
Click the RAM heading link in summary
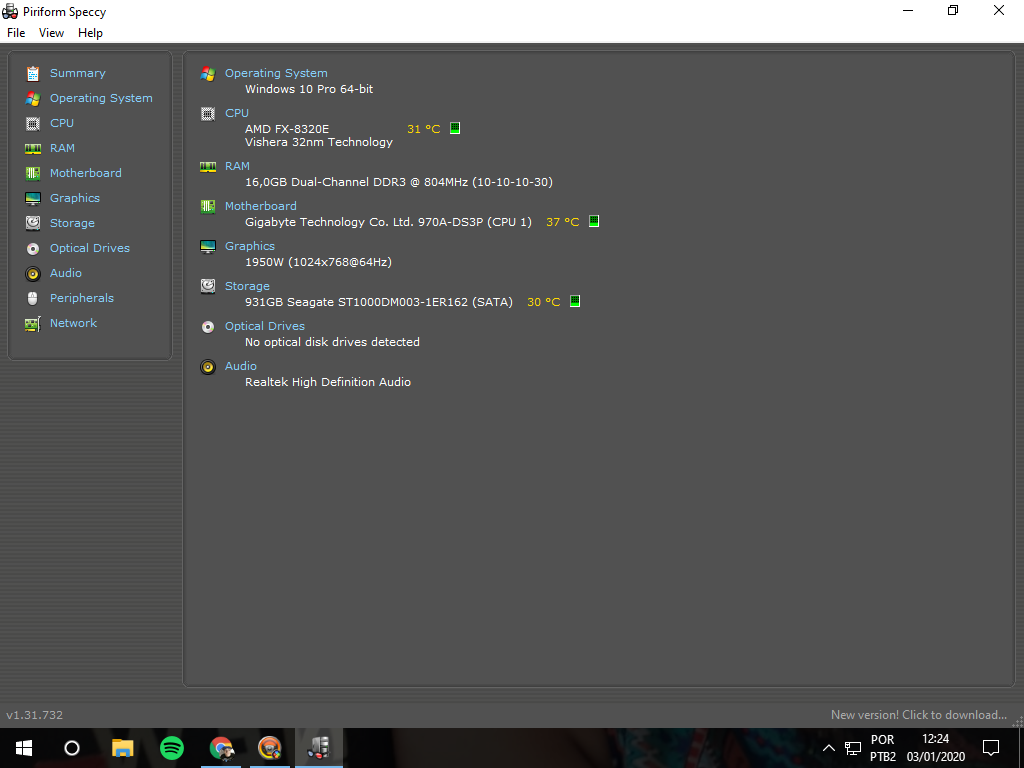(237, 166)
